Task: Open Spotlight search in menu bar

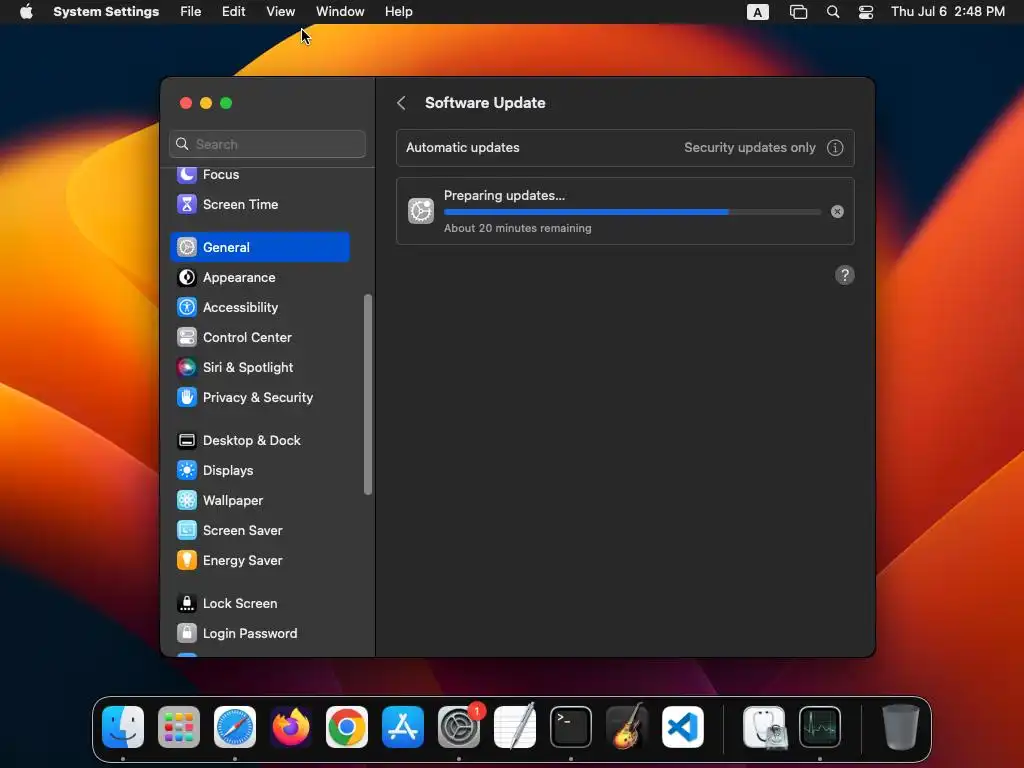Action: tap(833, 12)
